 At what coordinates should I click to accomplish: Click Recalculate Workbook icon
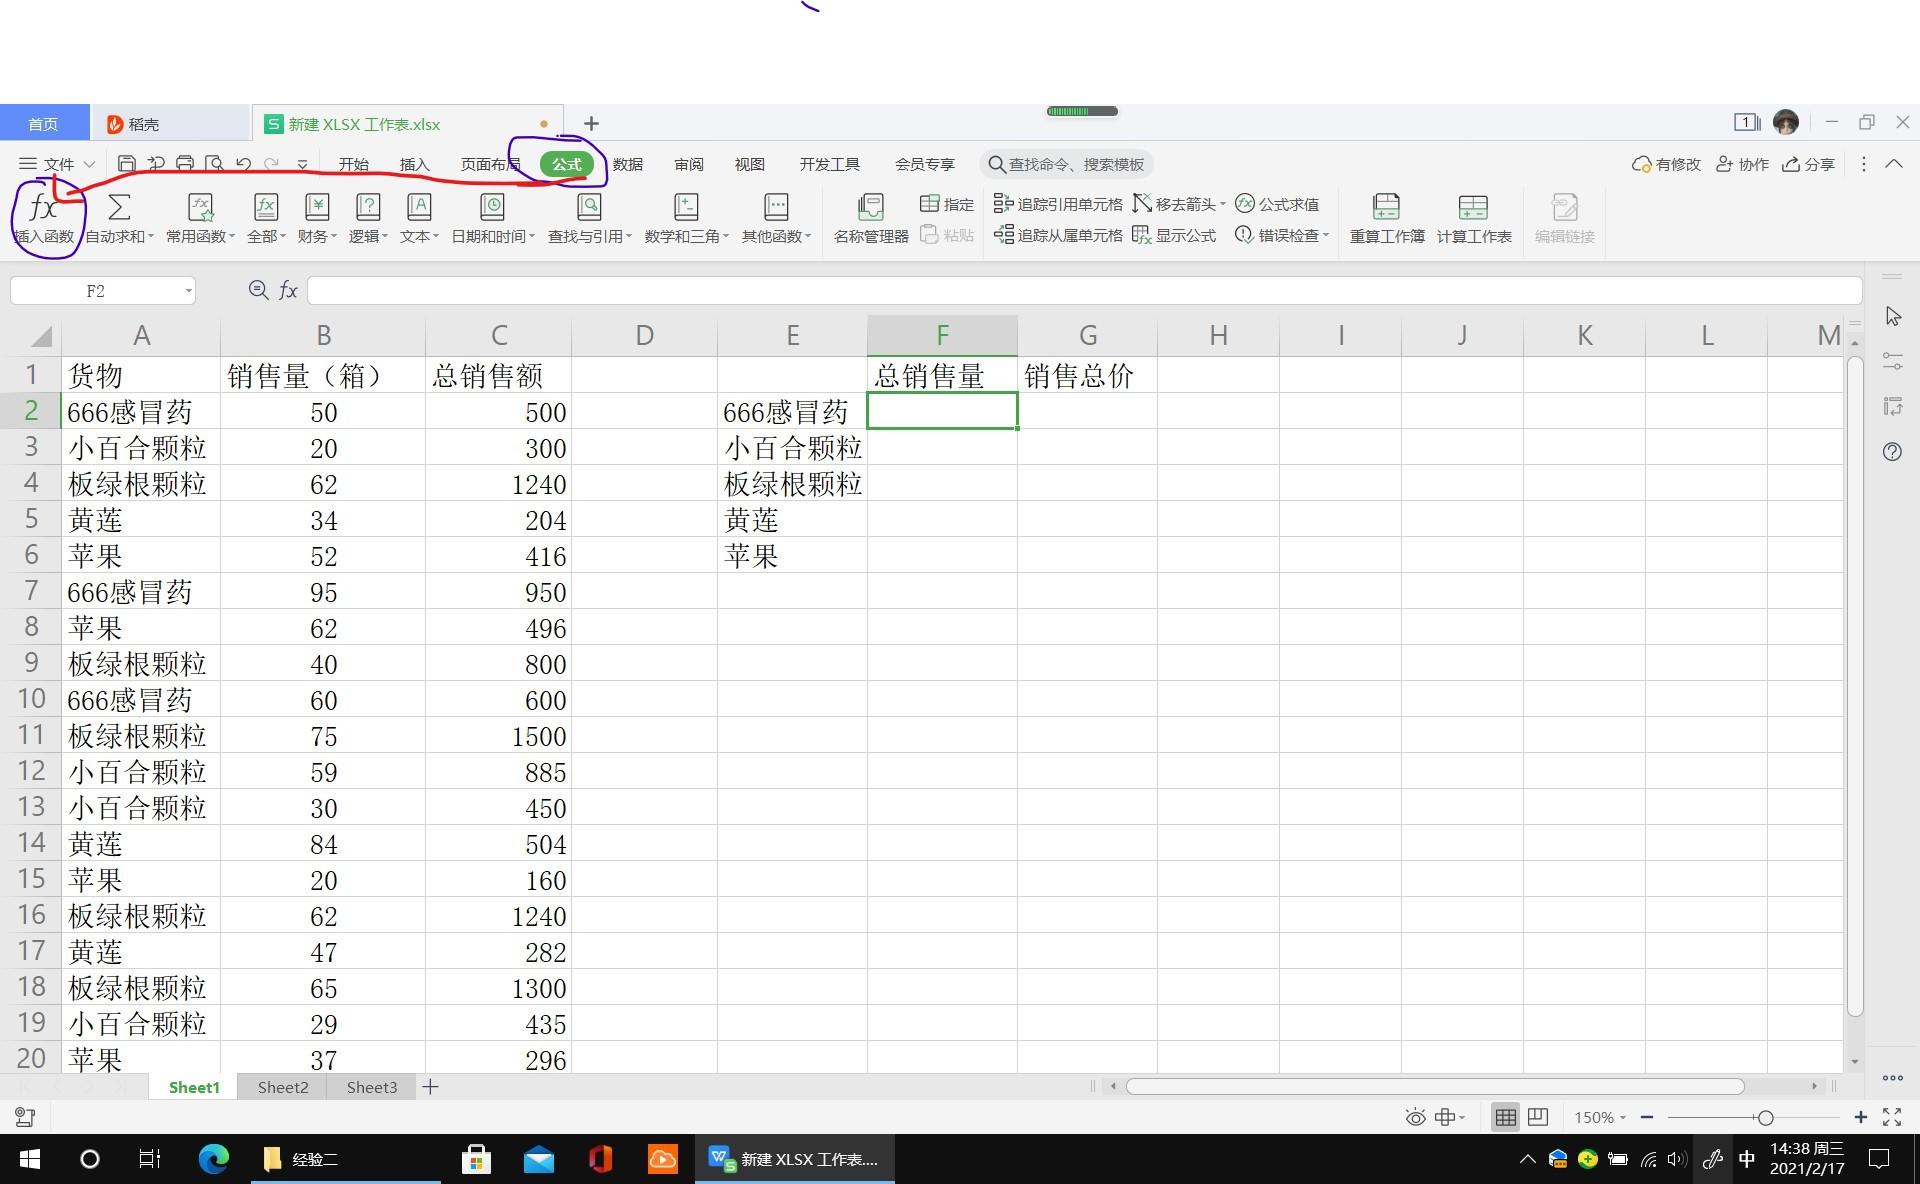(1386, 208)
